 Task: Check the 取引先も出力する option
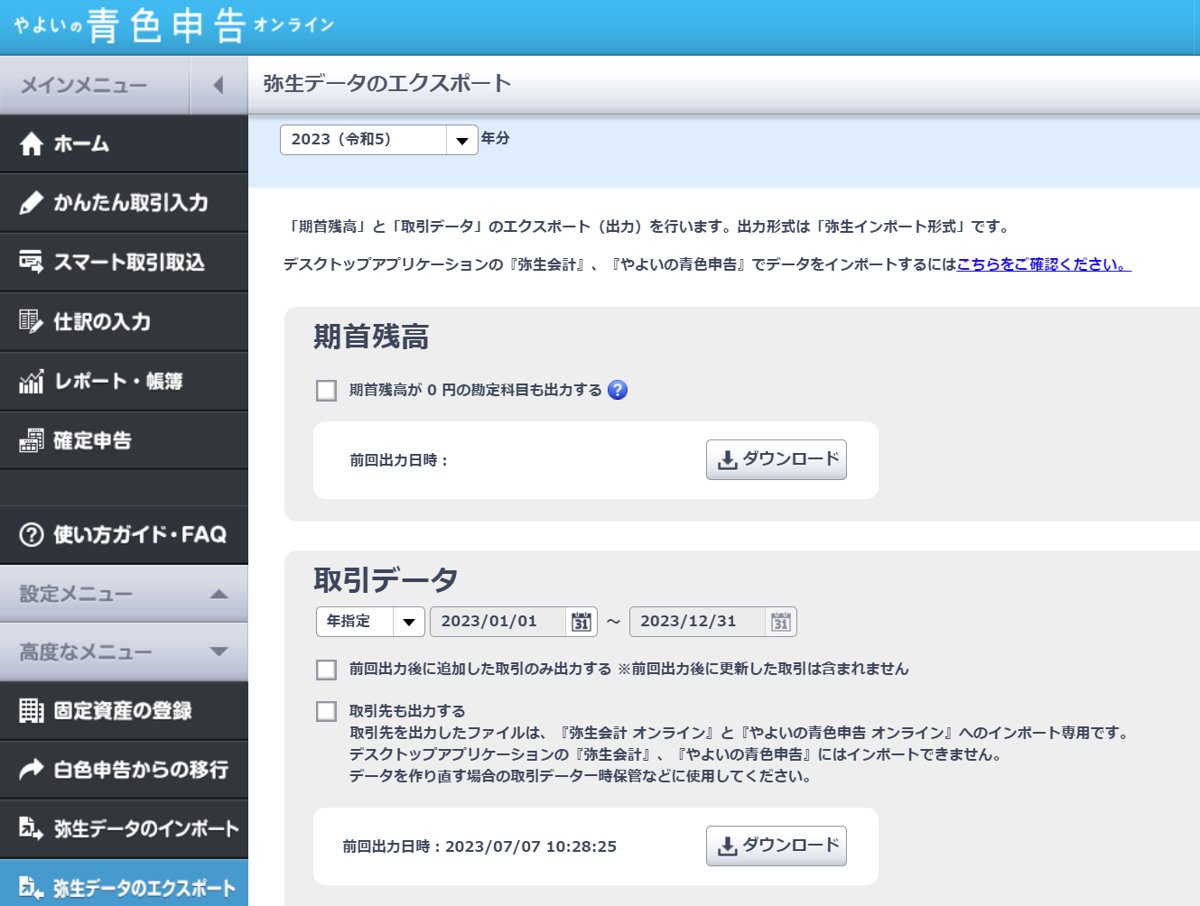(x=326, y=711)
